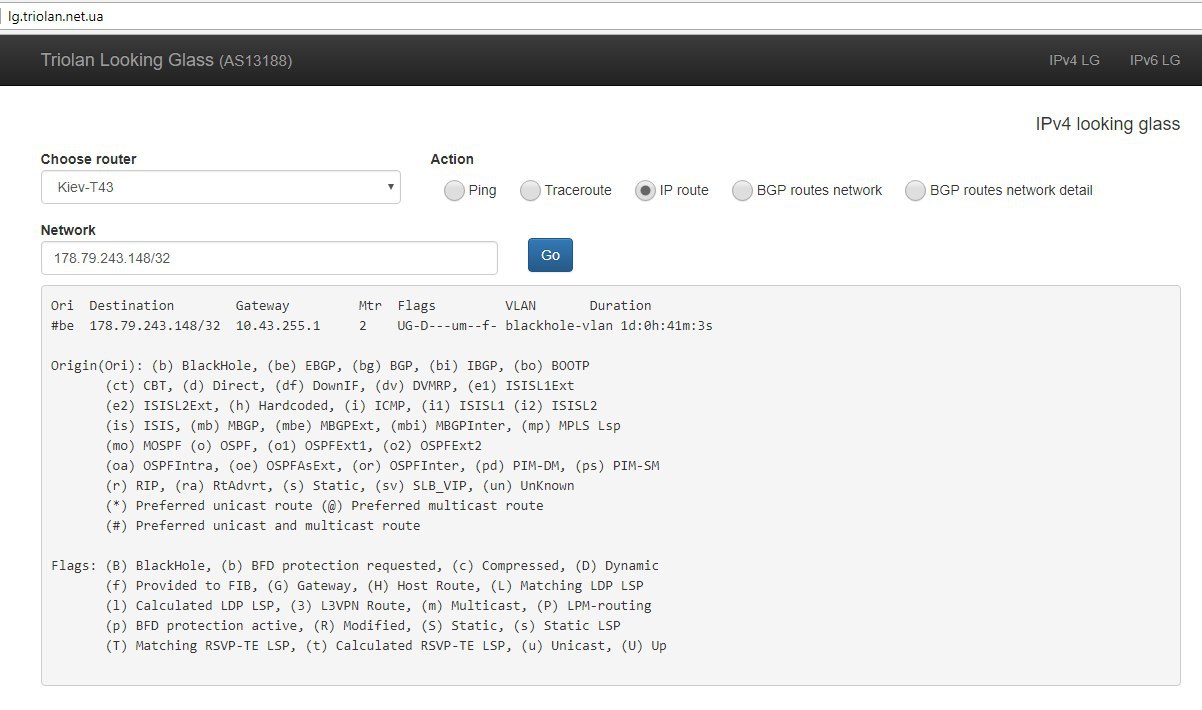The width and height of the screenshot is (1202, 710).
Task: Select the Ping radio button
Action: pyautogui.click(x=454, y=190)
